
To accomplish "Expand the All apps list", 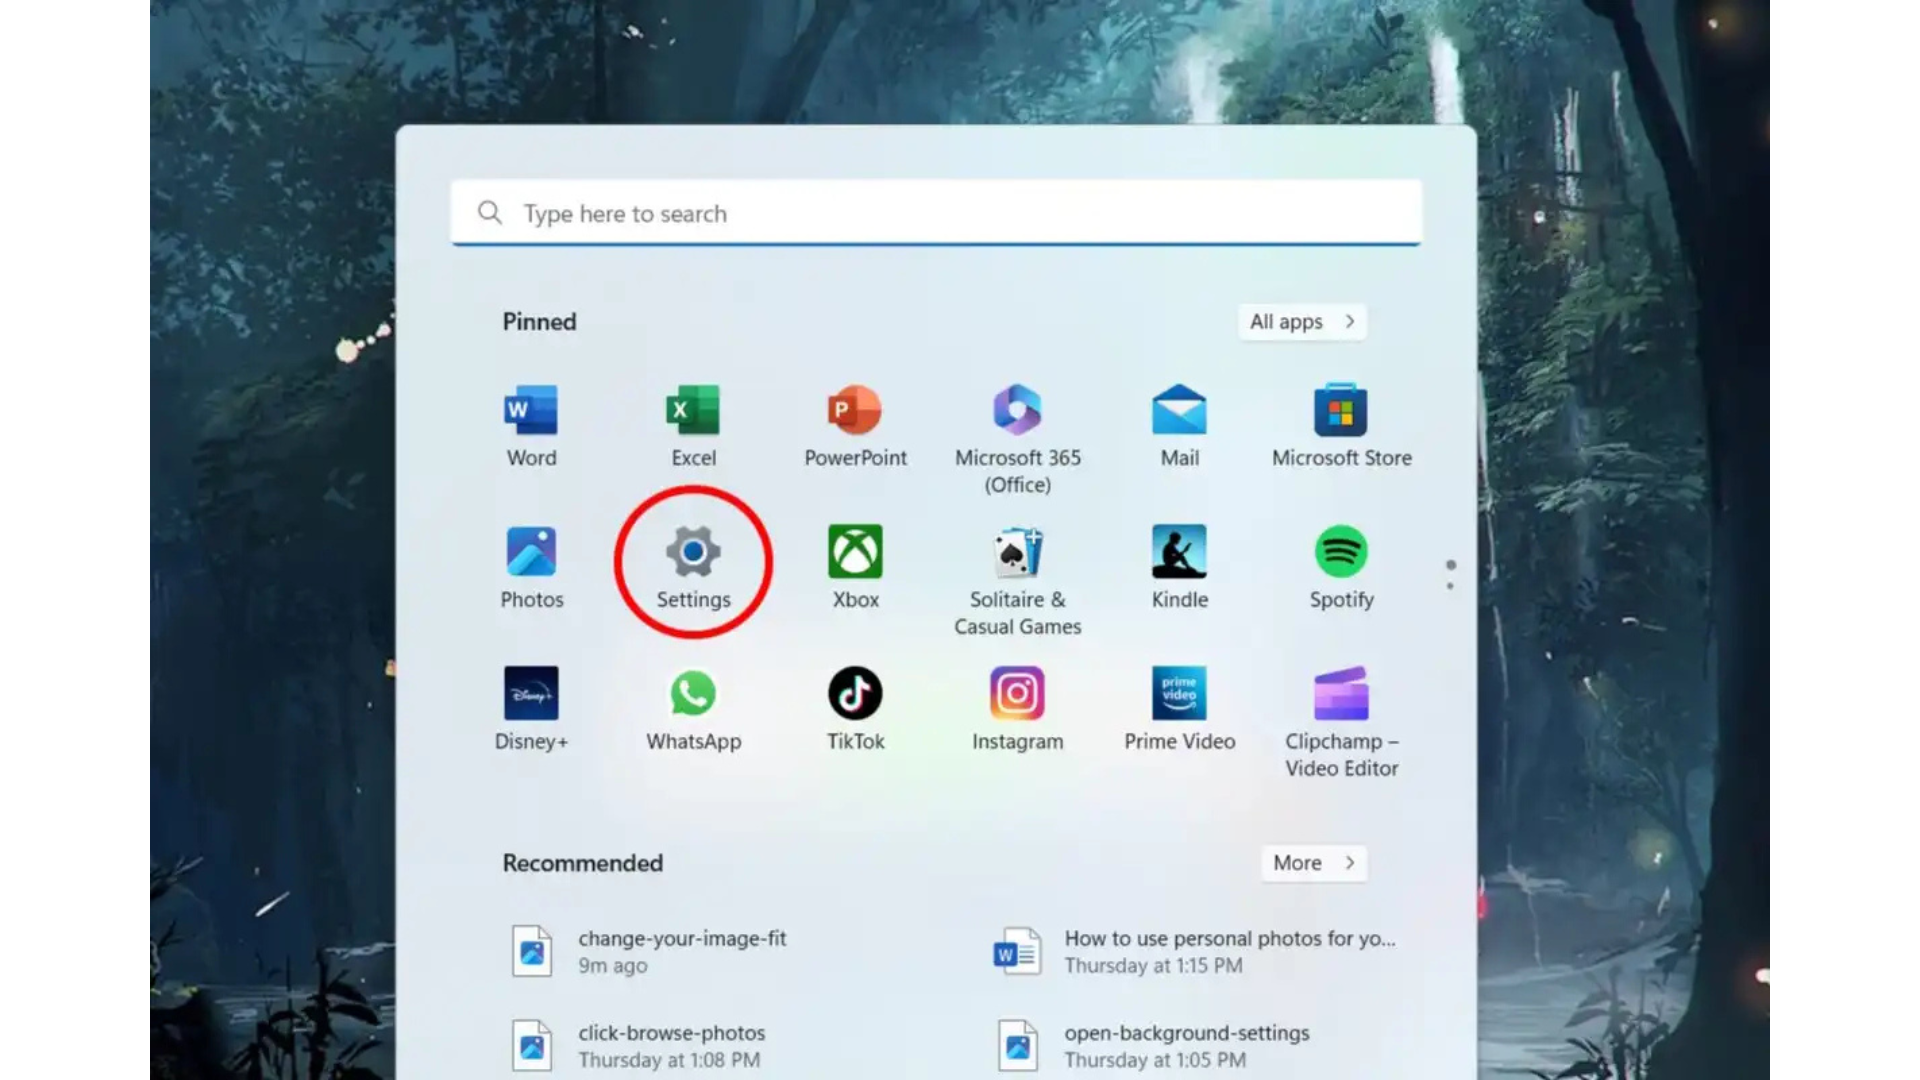I will point(1301,321).
